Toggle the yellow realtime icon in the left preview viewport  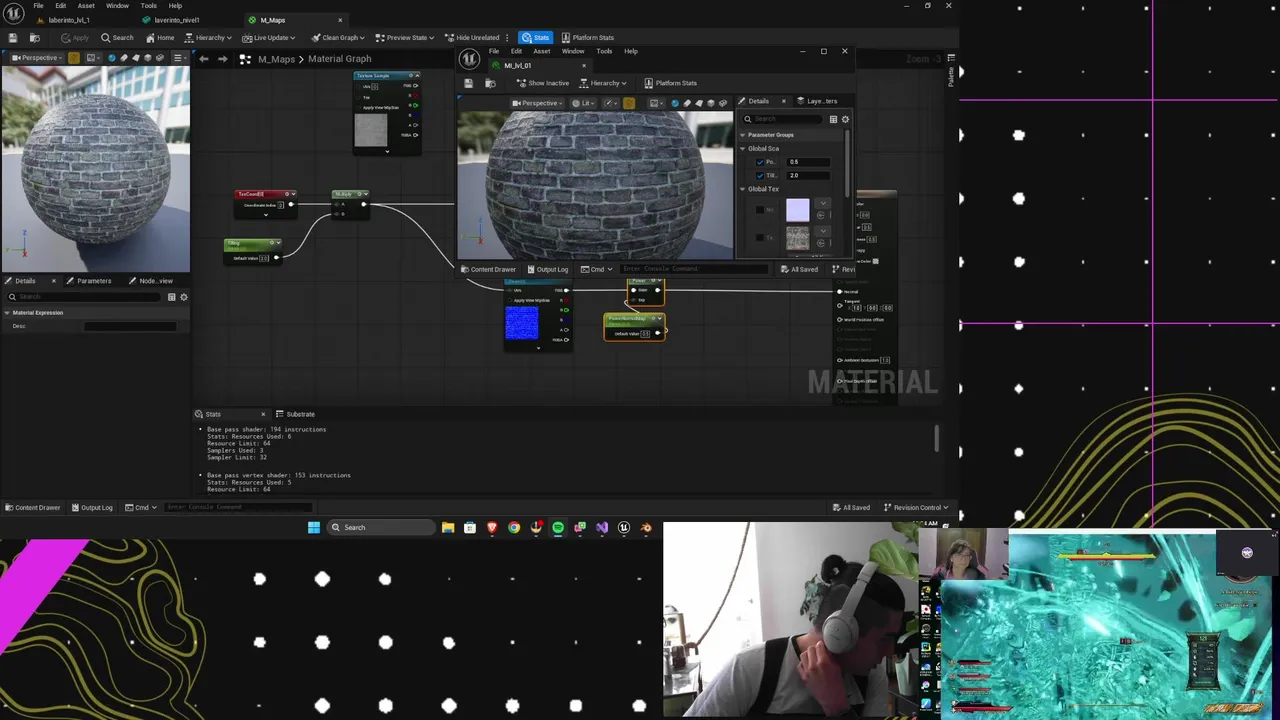73,58
